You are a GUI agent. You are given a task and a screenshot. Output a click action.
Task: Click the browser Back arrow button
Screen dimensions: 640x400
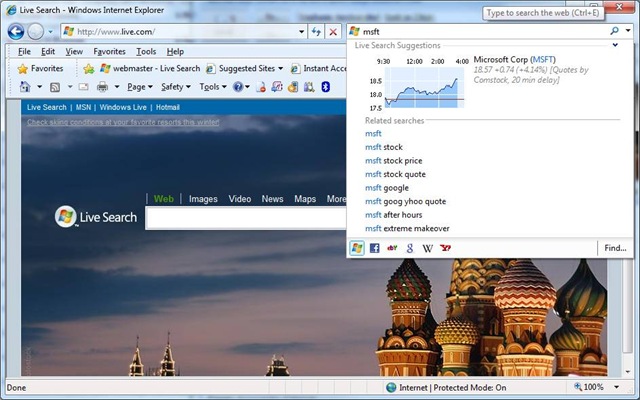click(16, 31)
